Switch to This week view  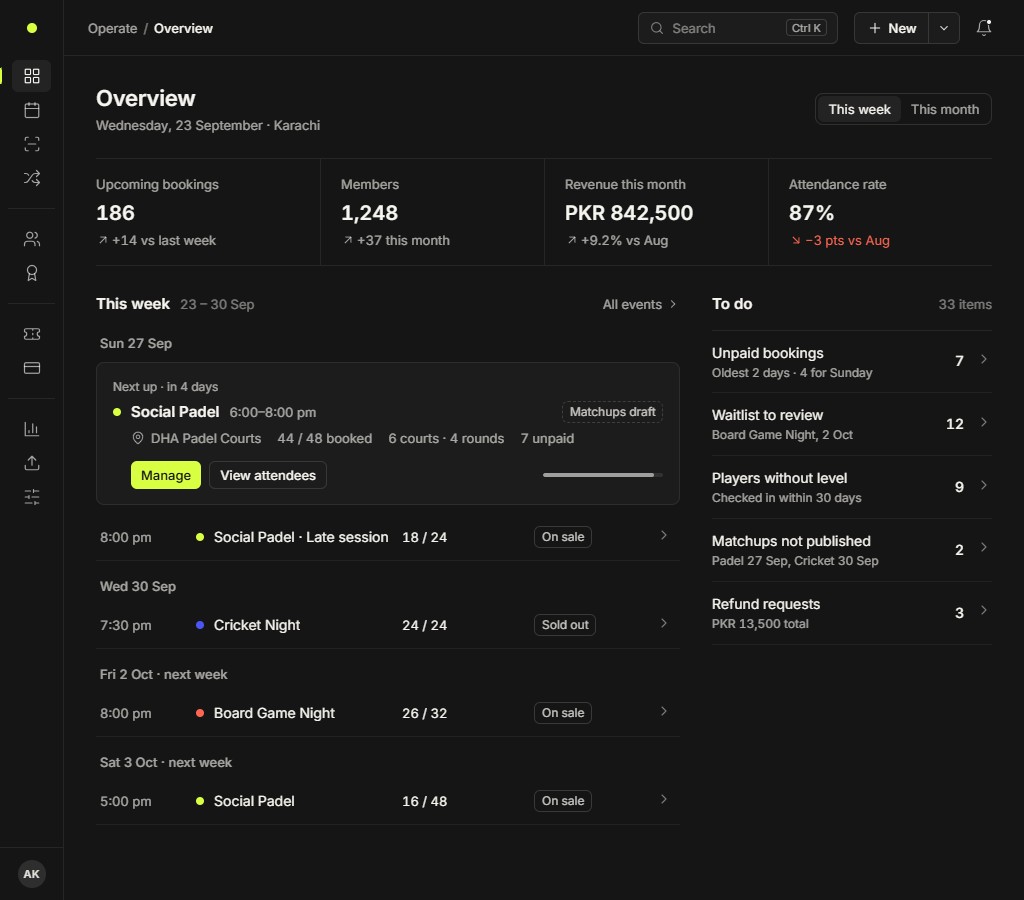tap(859, 109)
